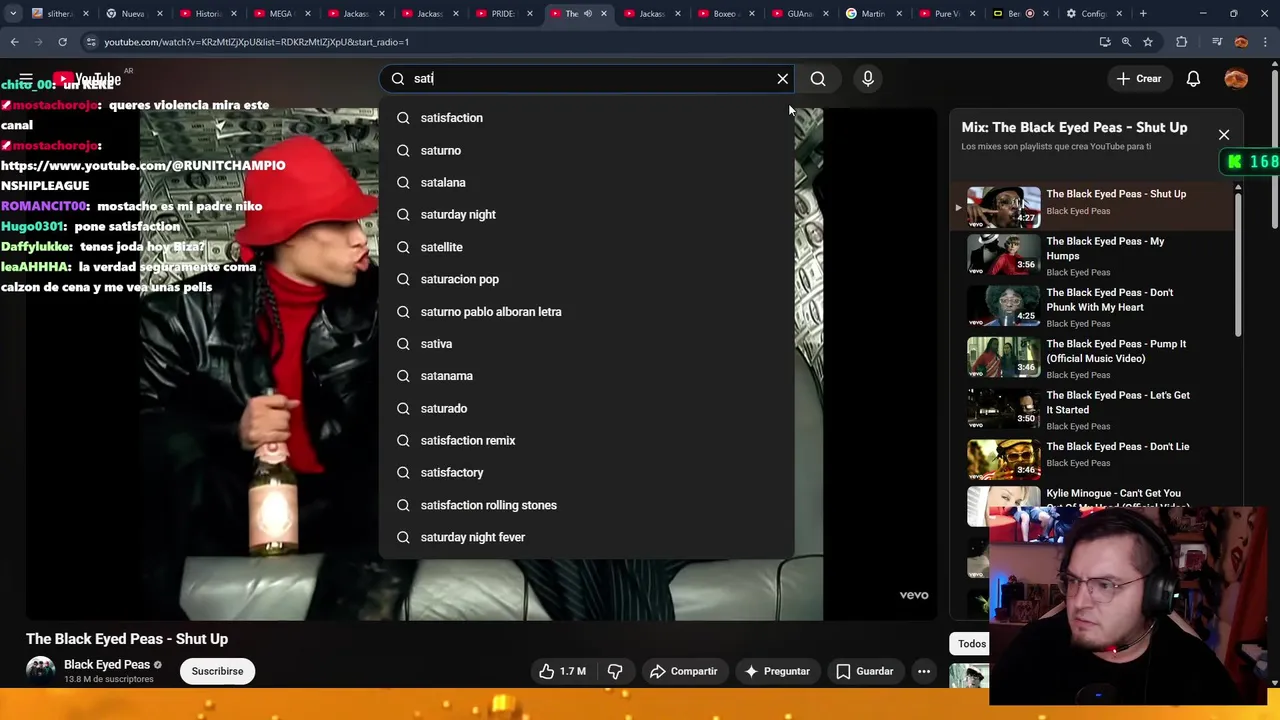
Task: Pick 'saturday night fever' suggestion
Action: (586, 537)
